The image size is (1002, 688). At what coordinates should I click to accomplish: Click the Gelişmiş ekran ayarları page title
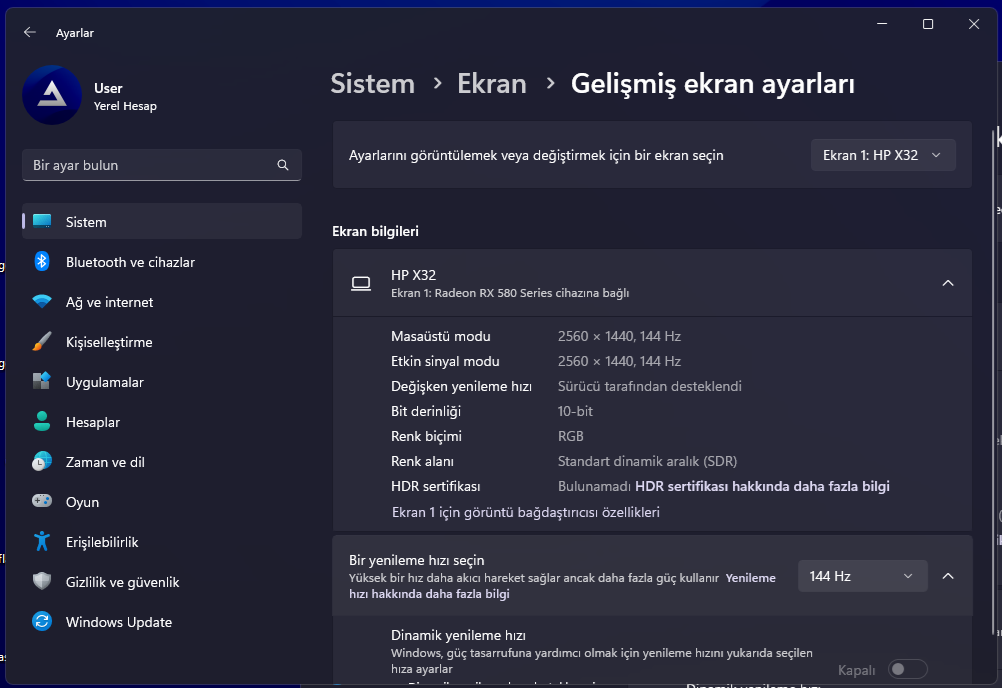pyautogui.click(x=713, y=84)
